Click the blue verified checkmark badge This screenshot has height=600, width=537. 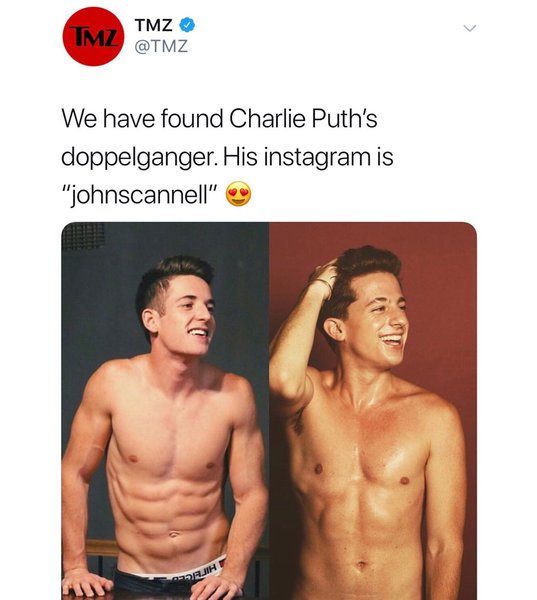(x=188, y=25)
